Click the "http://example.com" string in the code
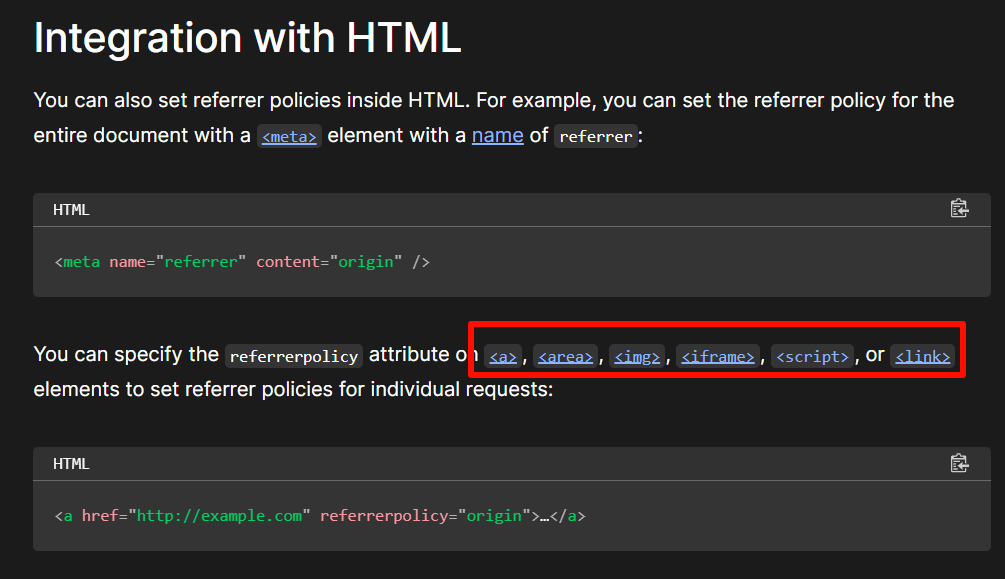This screenshot has height=579, width=1005. point(219,516)
